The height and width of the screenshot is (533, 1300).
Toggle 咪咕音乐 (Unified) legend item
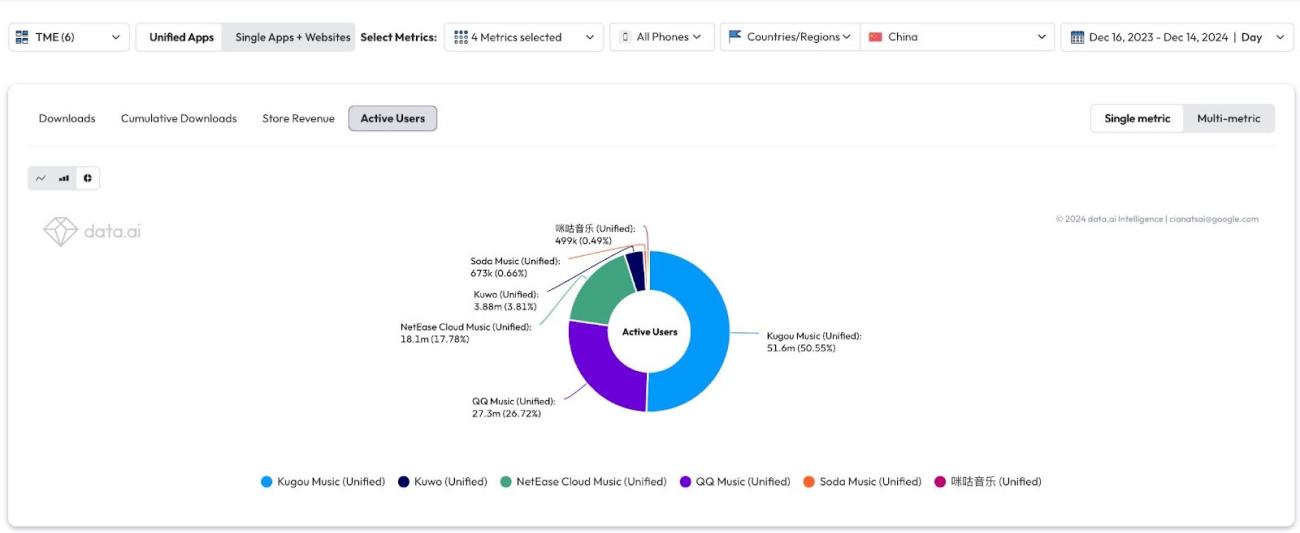coord(988,482)
